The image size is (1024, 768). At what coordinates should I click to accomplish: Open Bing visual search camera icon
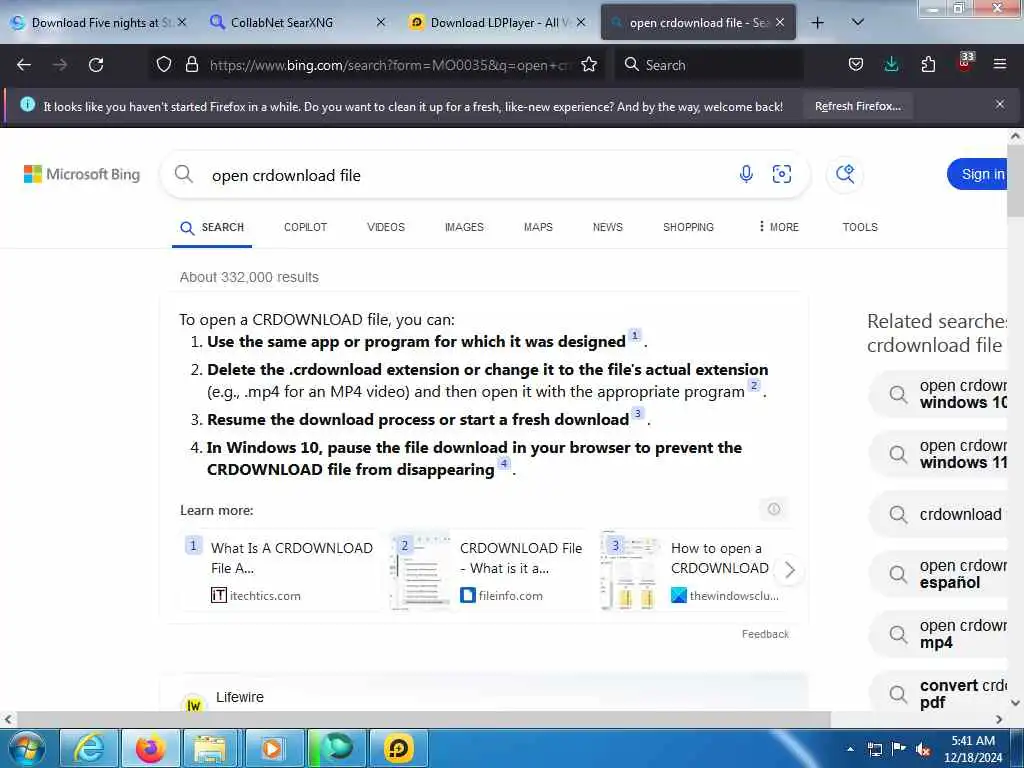click(782, 174)
